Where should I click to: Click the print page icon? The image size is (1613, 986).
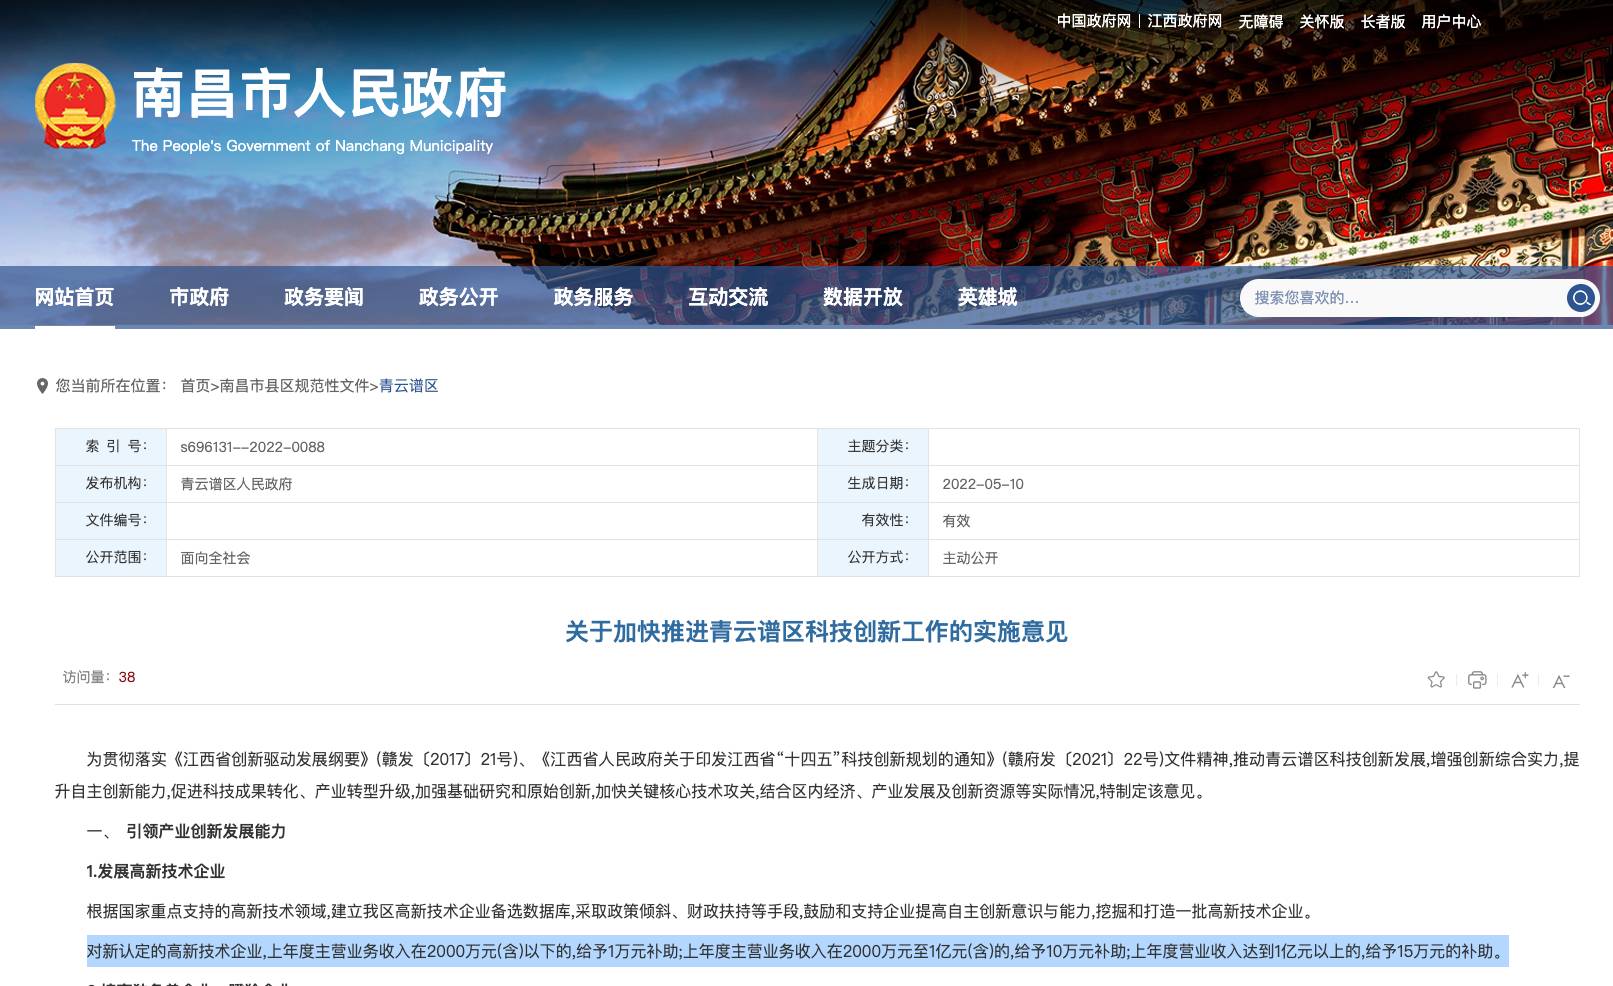(x=1477, y=680)
